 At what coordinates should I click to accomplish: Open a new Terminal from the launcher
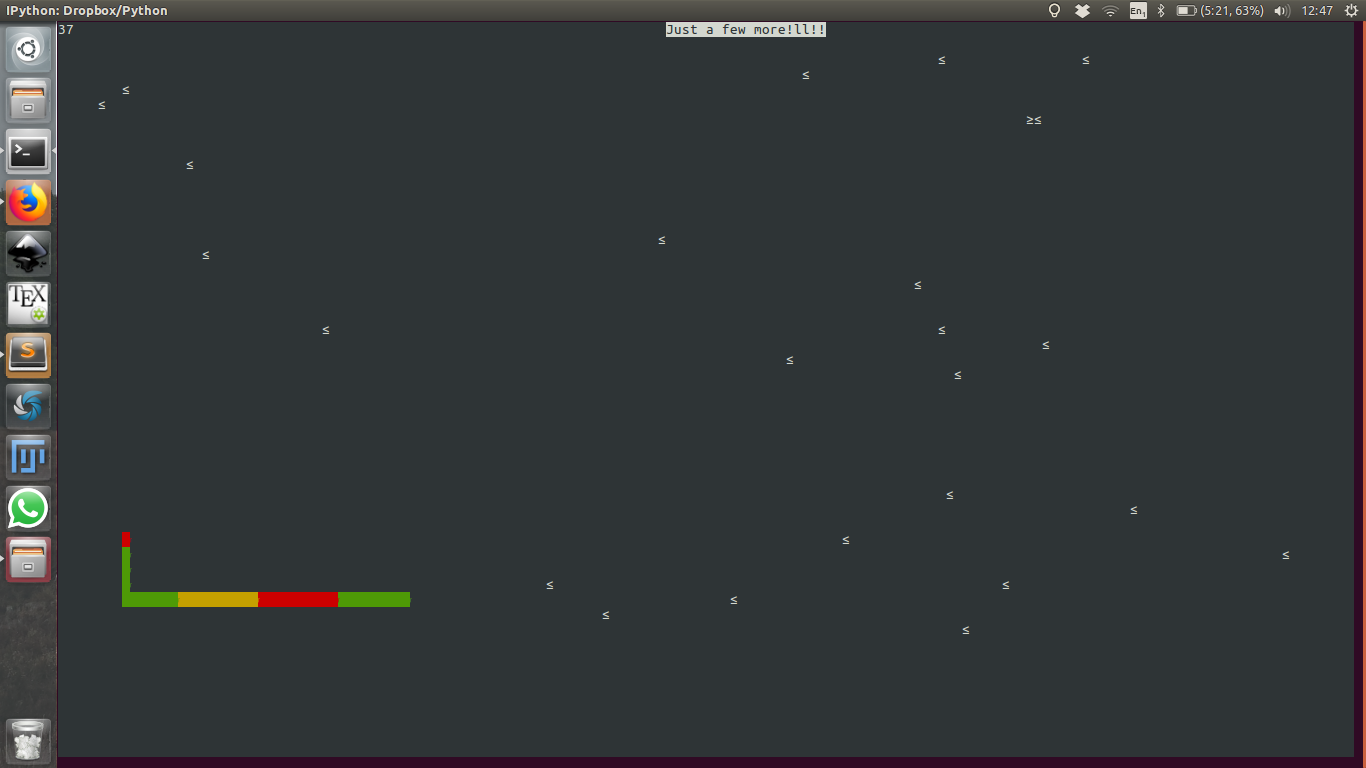[28, 151]
